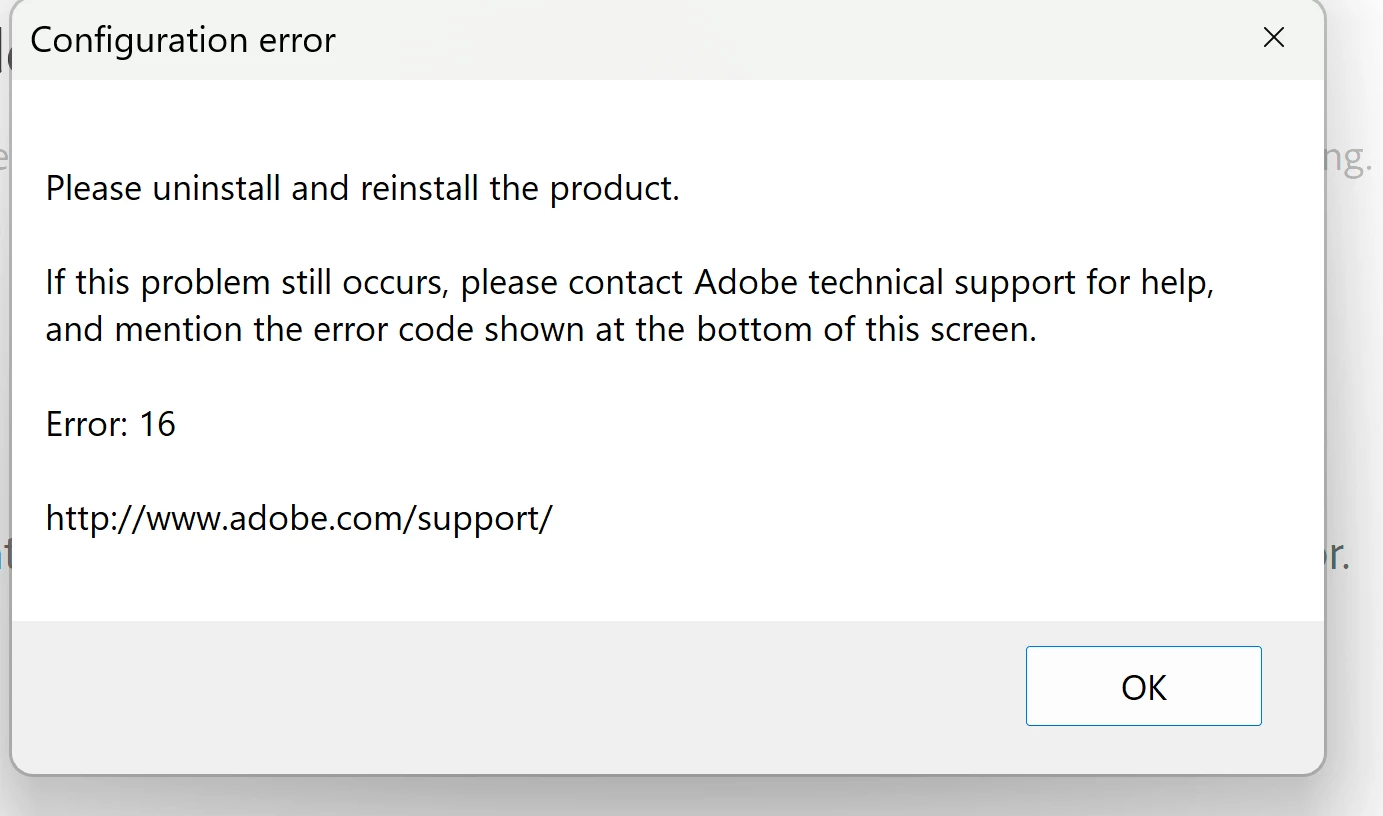The width and height of the screenshot is (1383, 816).
Task: Click the word "Please" starting the message
Action: [93, 188]
